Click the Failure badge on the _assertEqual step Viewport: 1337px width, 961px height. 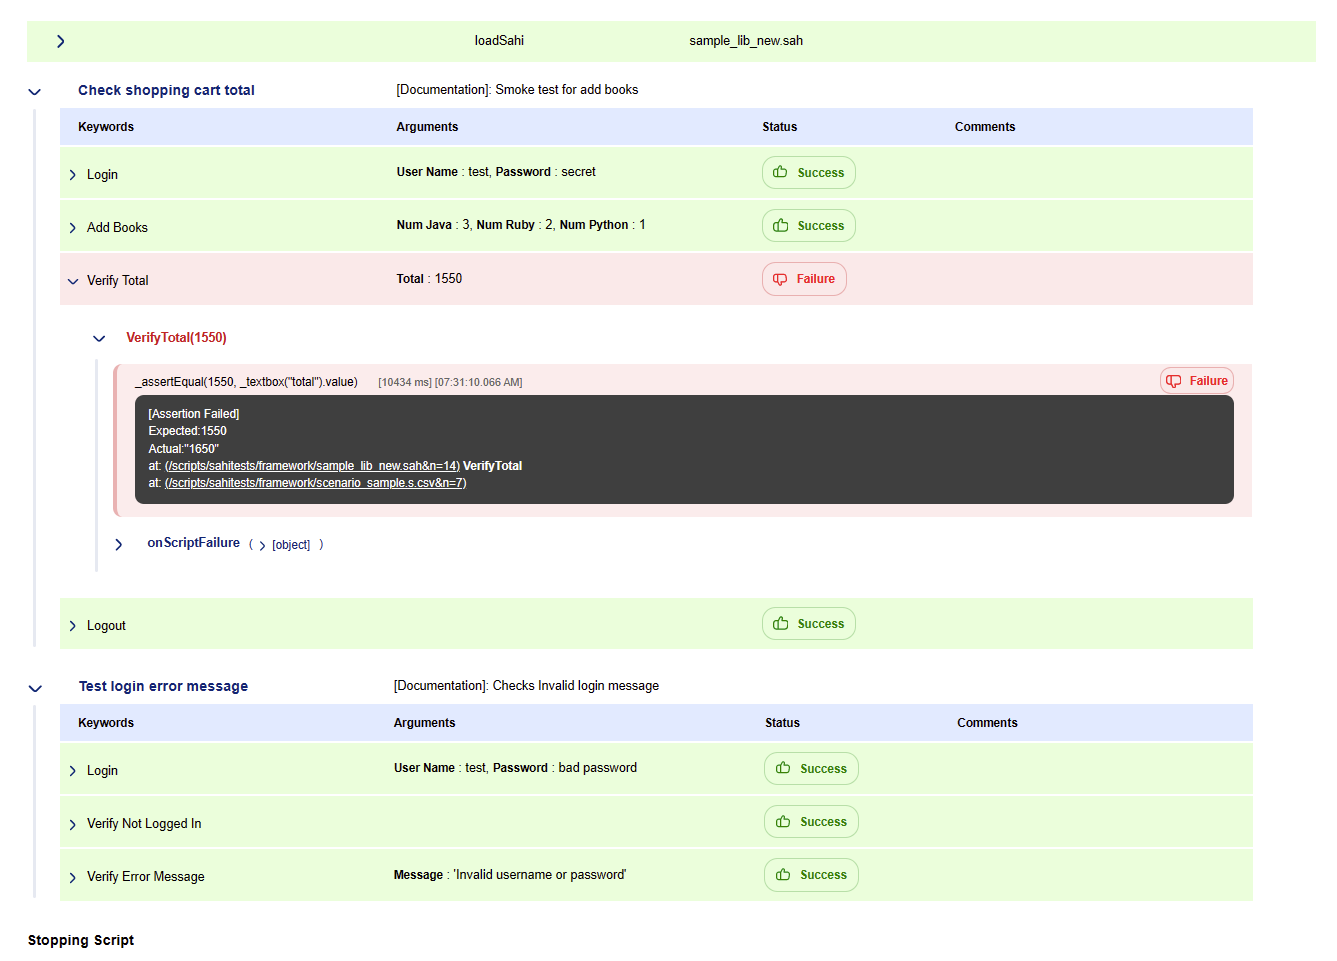(x=1196, y=381)
